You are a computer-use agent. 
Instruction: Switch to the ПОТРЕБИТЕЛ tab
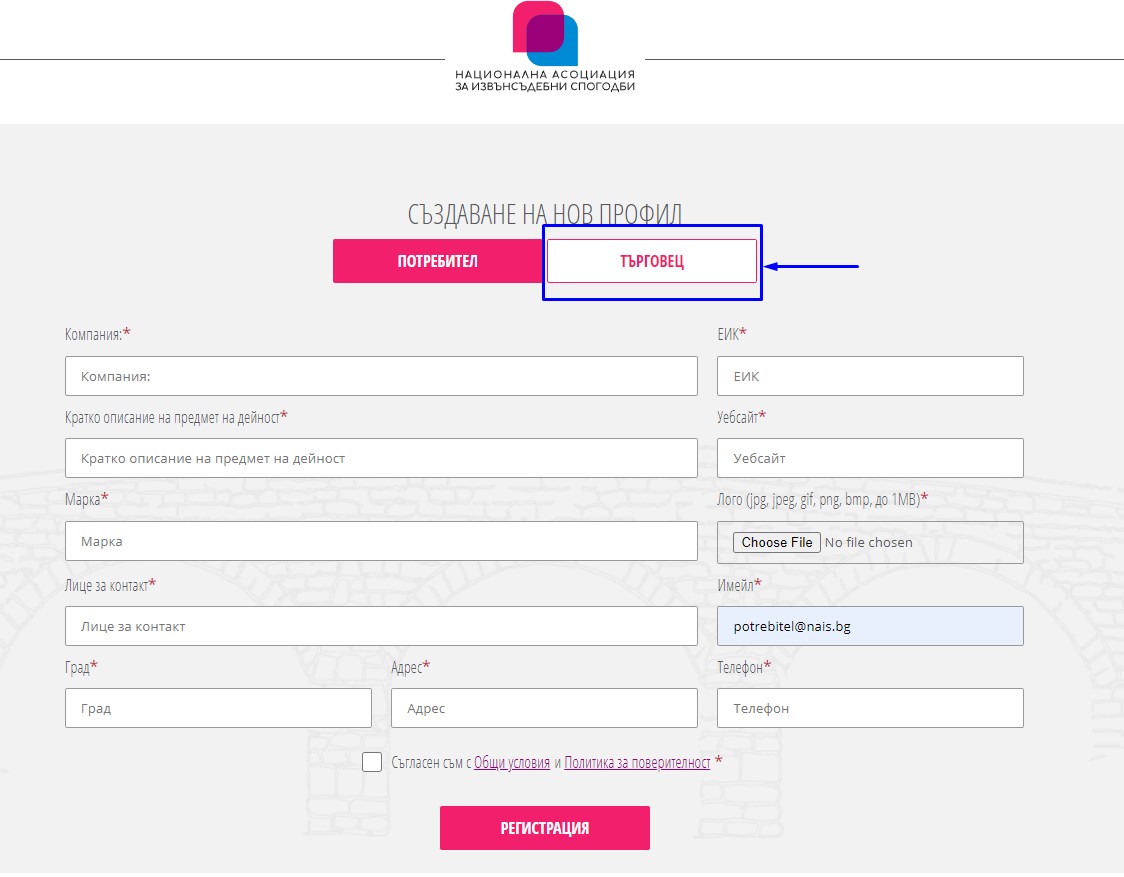click(x=437, y=261)
